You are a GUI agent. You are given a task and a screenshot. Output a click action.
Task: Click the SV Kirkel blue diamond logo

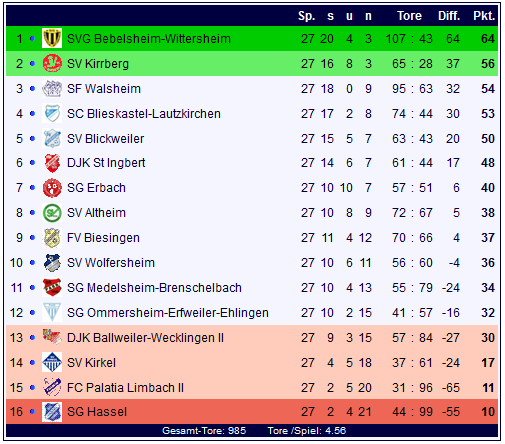(x=52, y=362)
